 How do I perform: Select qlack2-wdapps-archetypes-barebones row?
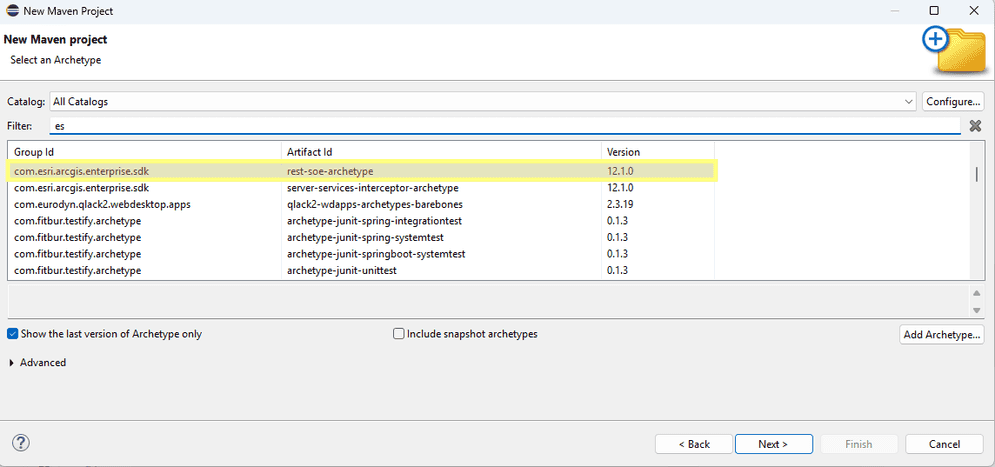(x=362, y=204)
